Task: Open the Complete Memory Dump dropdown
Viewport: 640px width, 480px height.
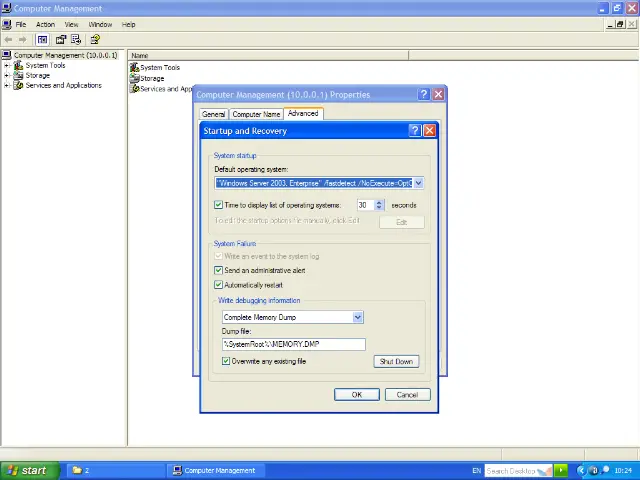Action: point(358,317)
